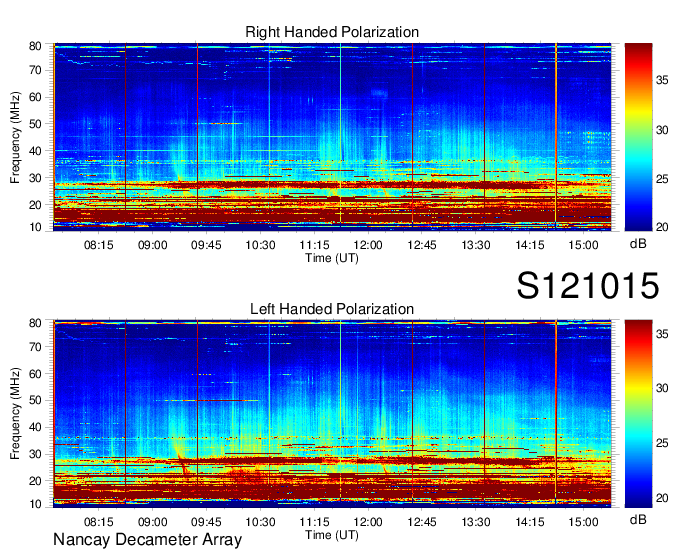Click Time (UT) label under Left Handed plot
The width and height of the screenshot is (680, 552).
coord(332,535)
